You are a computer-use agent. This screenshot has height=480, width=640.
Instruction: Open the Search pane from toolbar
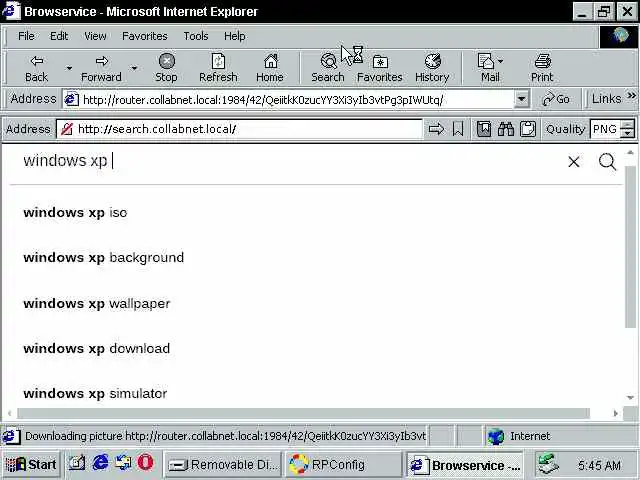328,68
